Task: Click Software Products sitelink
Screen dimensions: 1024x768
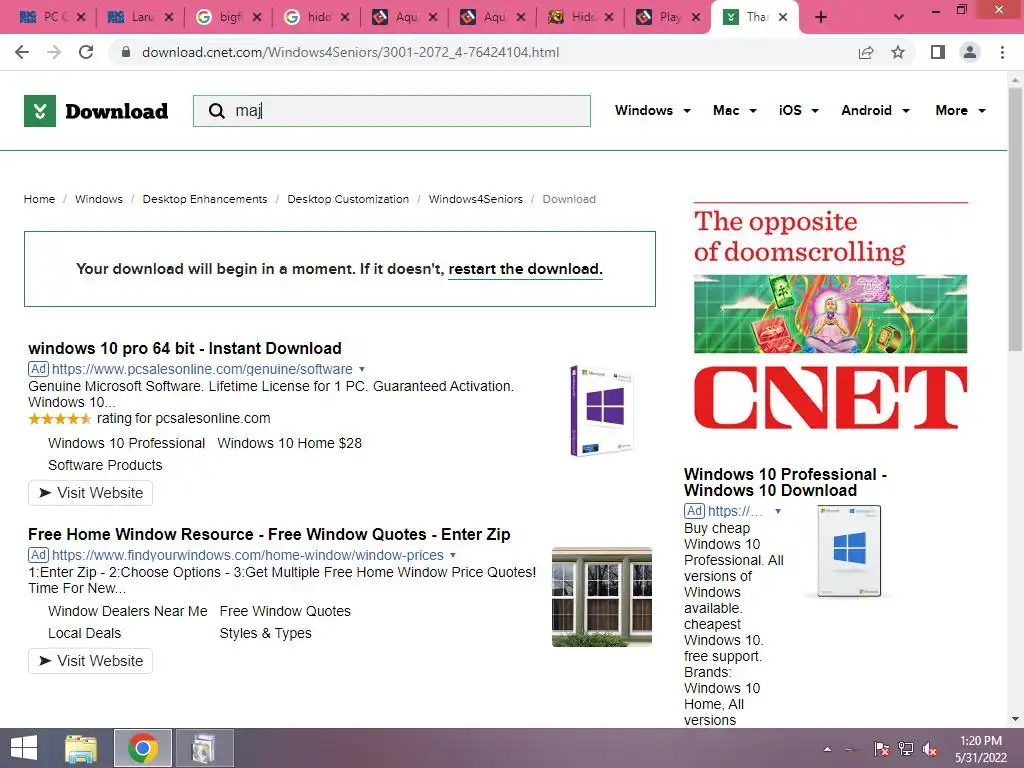Action: click(105, 465)
